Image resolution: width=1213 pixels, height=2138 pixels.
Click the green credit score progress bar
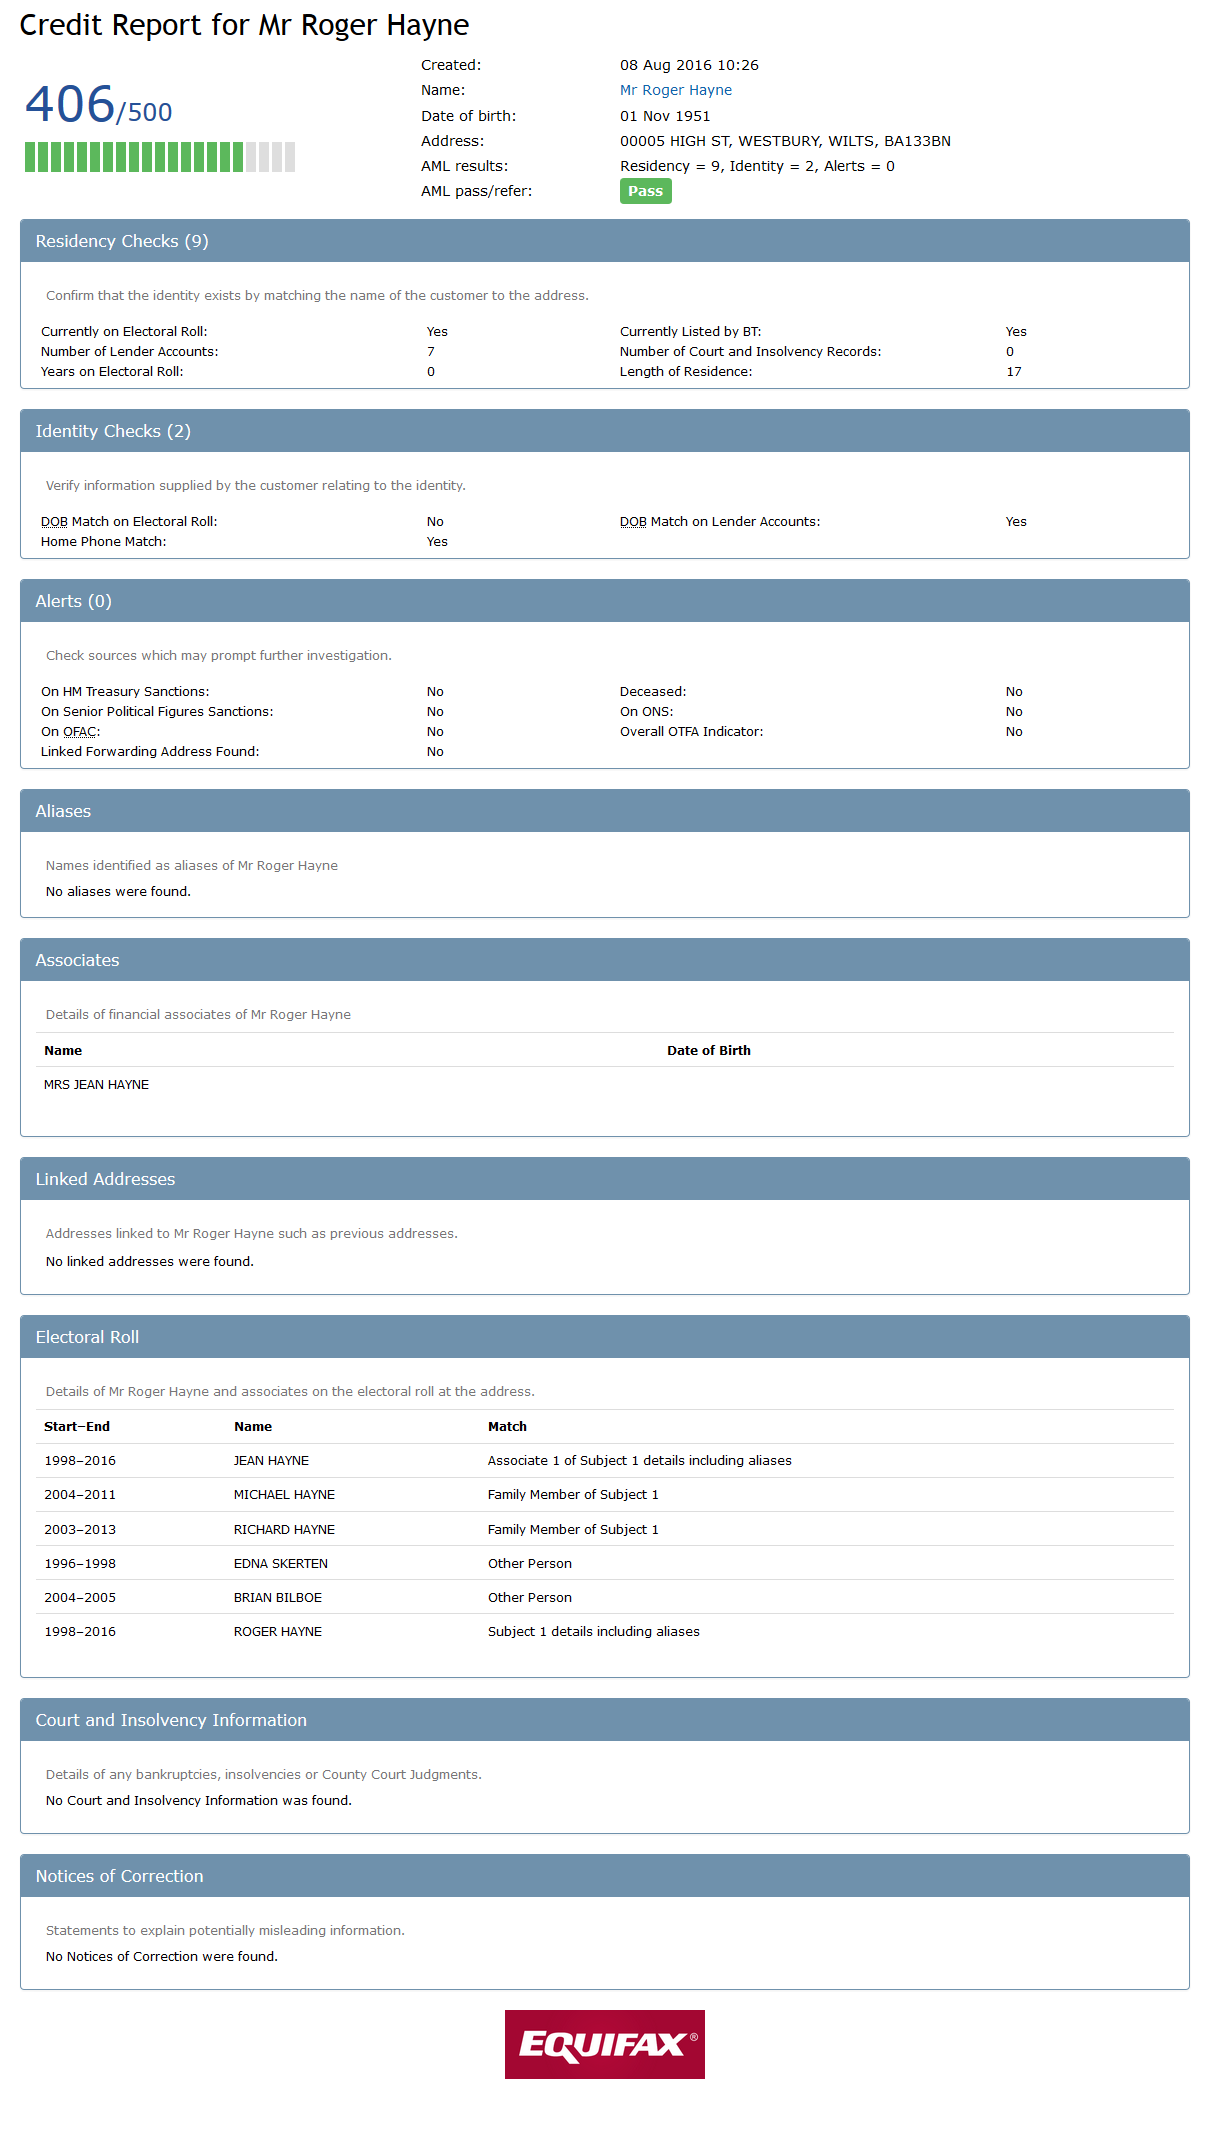(x=159, y=157)
